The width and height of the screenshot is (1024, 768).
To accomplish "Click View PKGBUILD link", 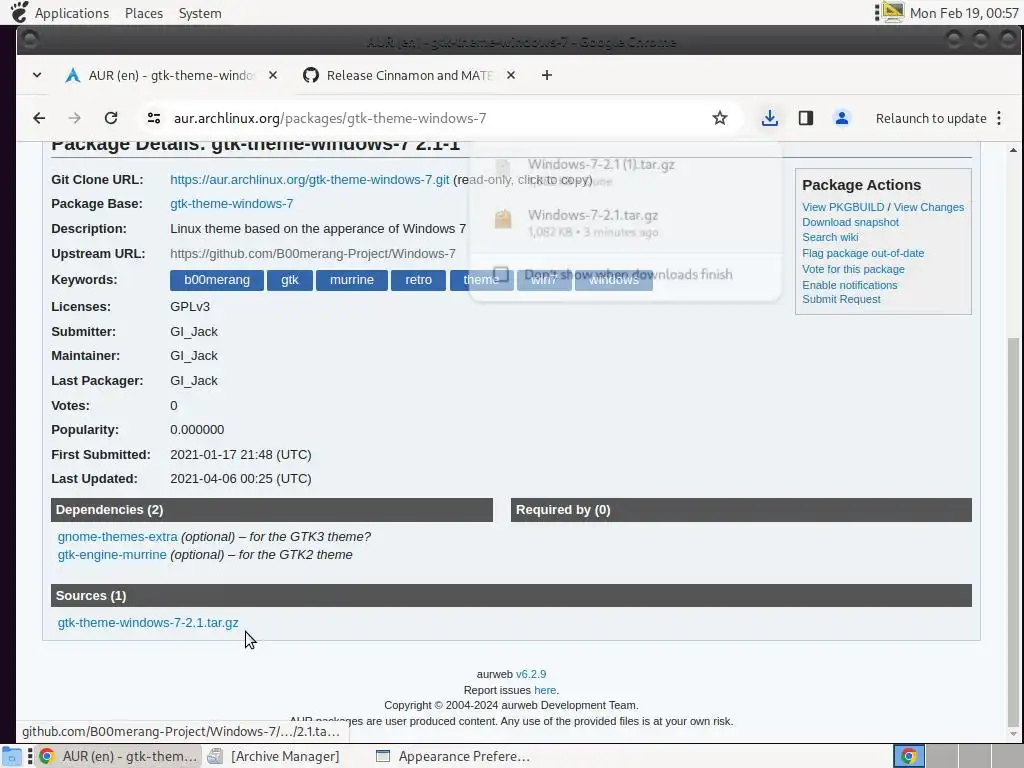I will pos(843,207).
